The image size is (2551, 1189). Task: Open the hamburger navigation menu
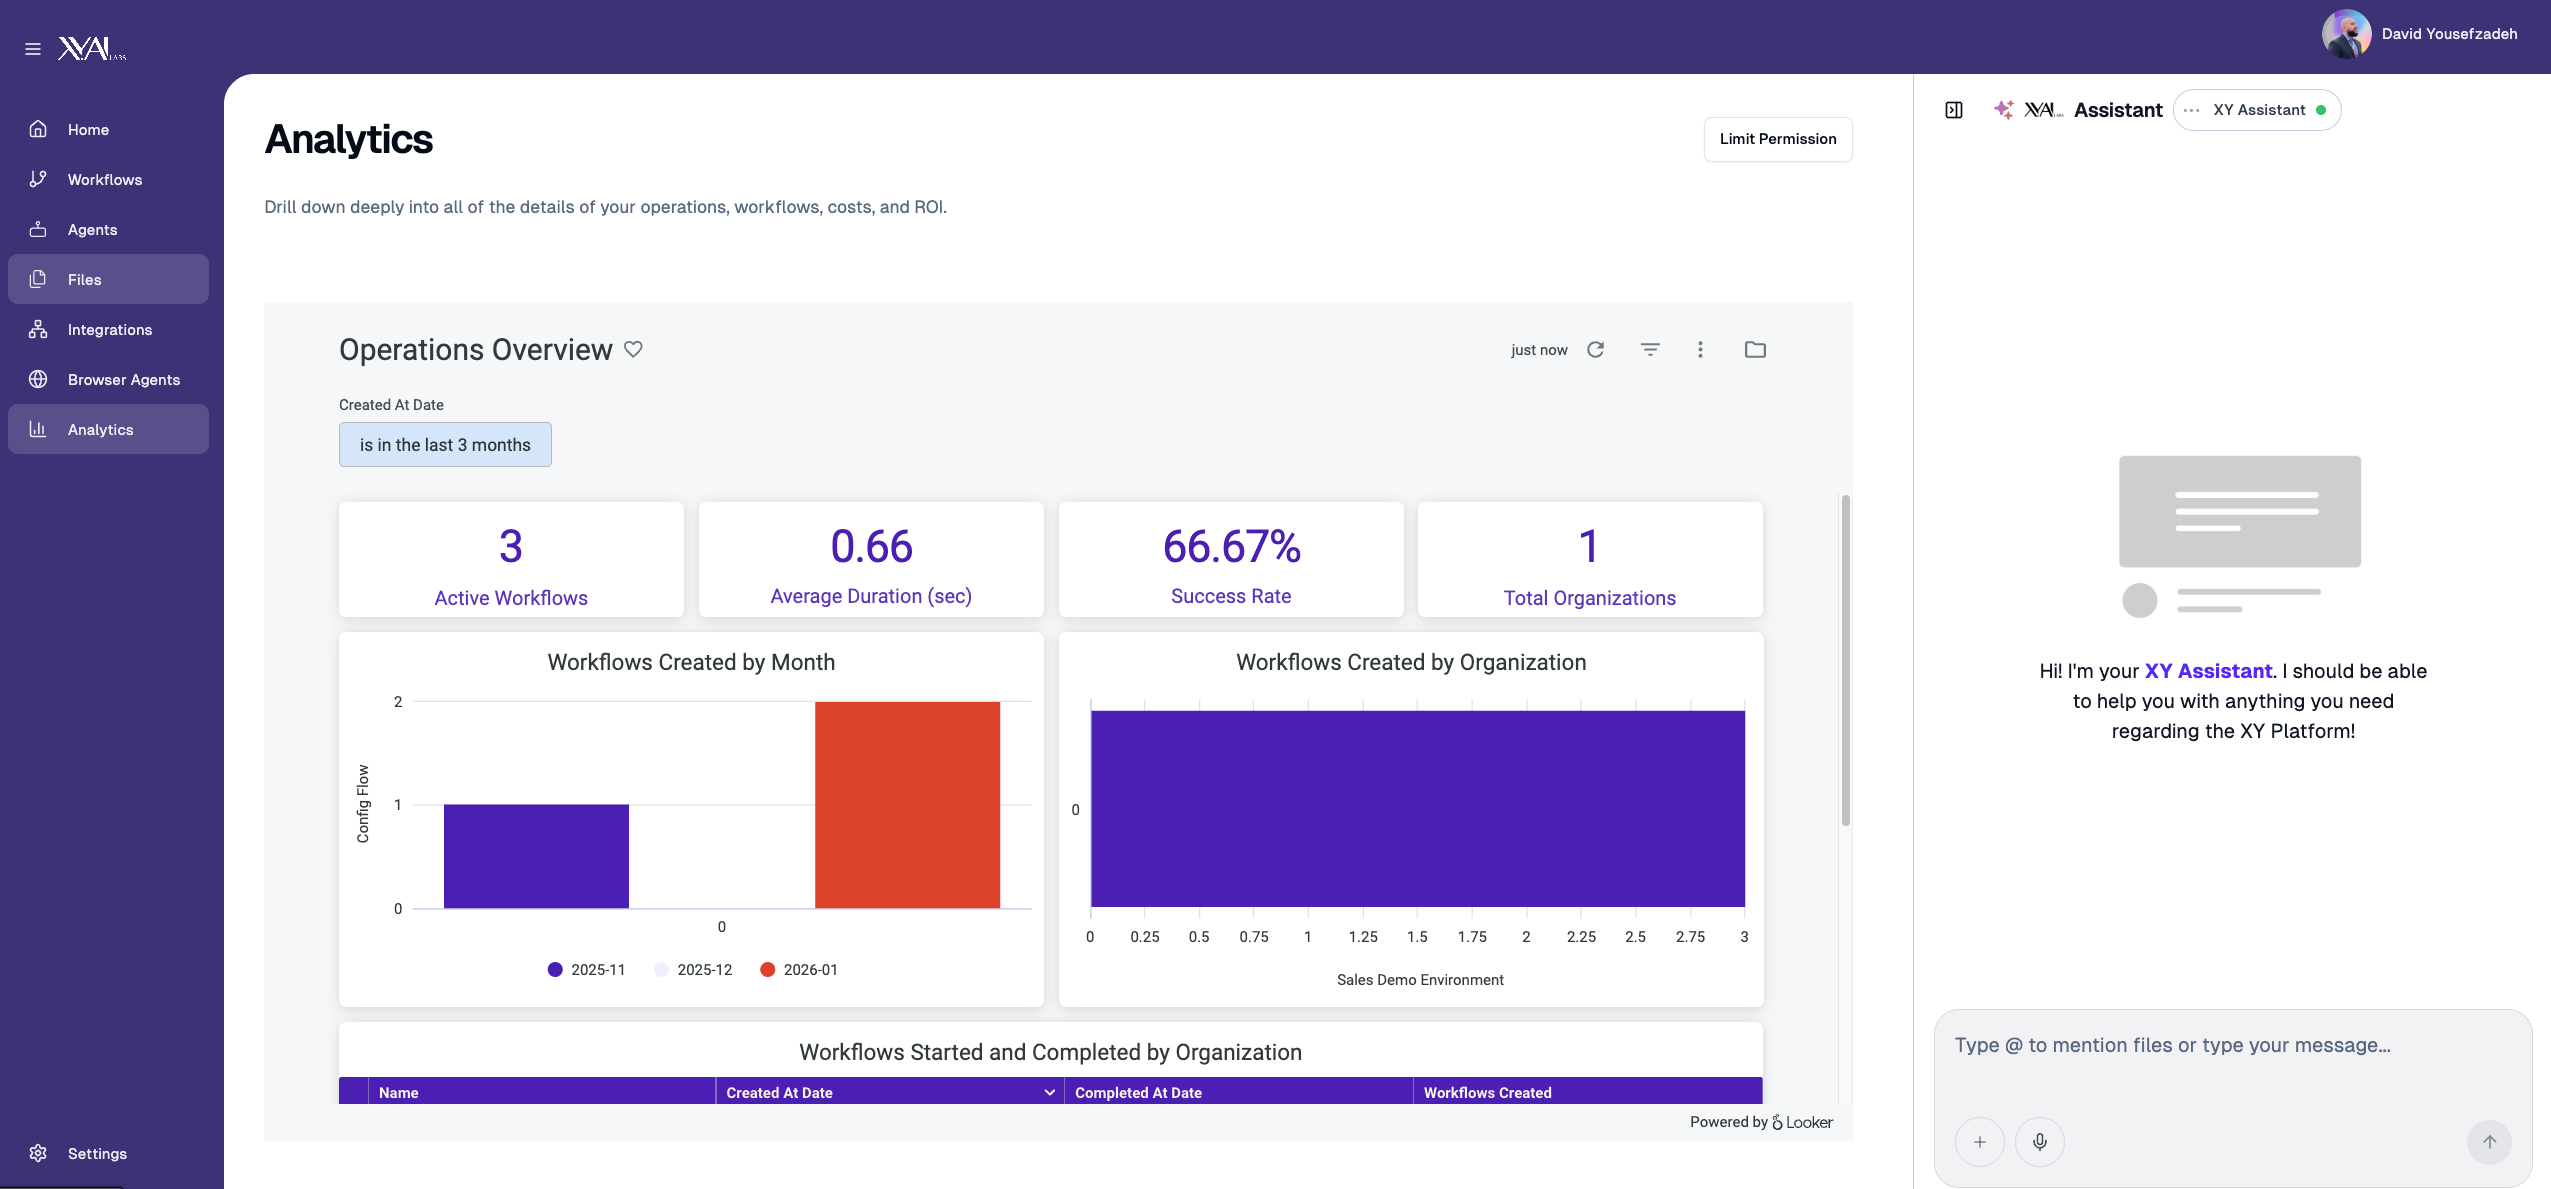33,47
